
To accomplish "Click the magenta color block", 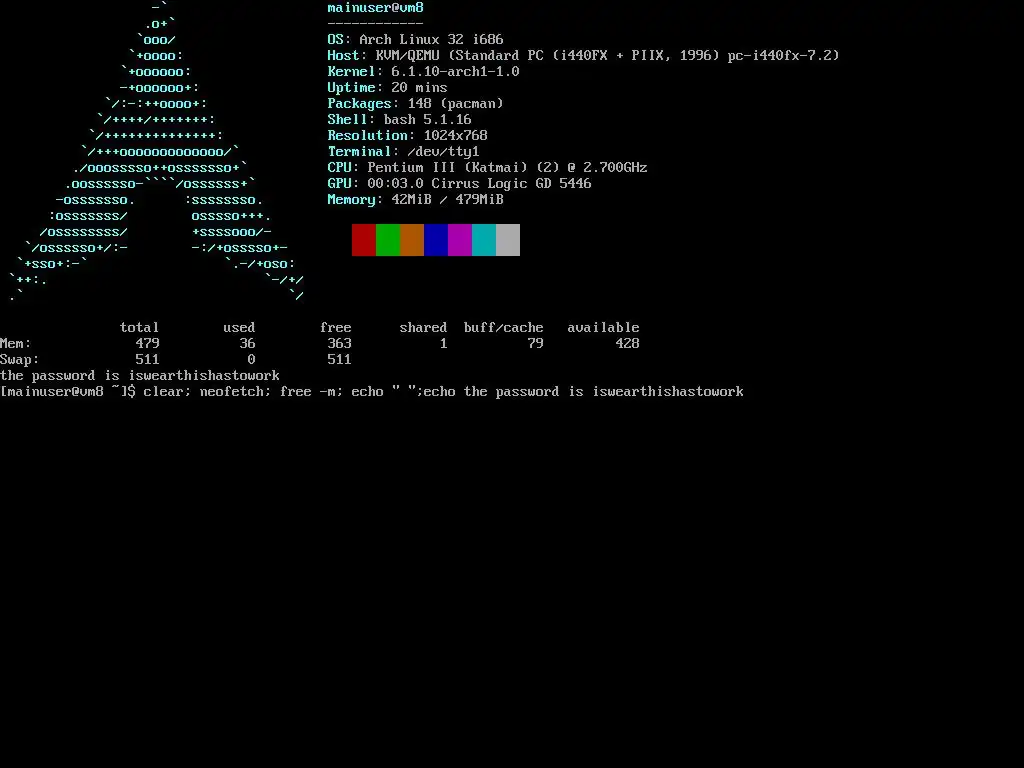I will [460, 240].
